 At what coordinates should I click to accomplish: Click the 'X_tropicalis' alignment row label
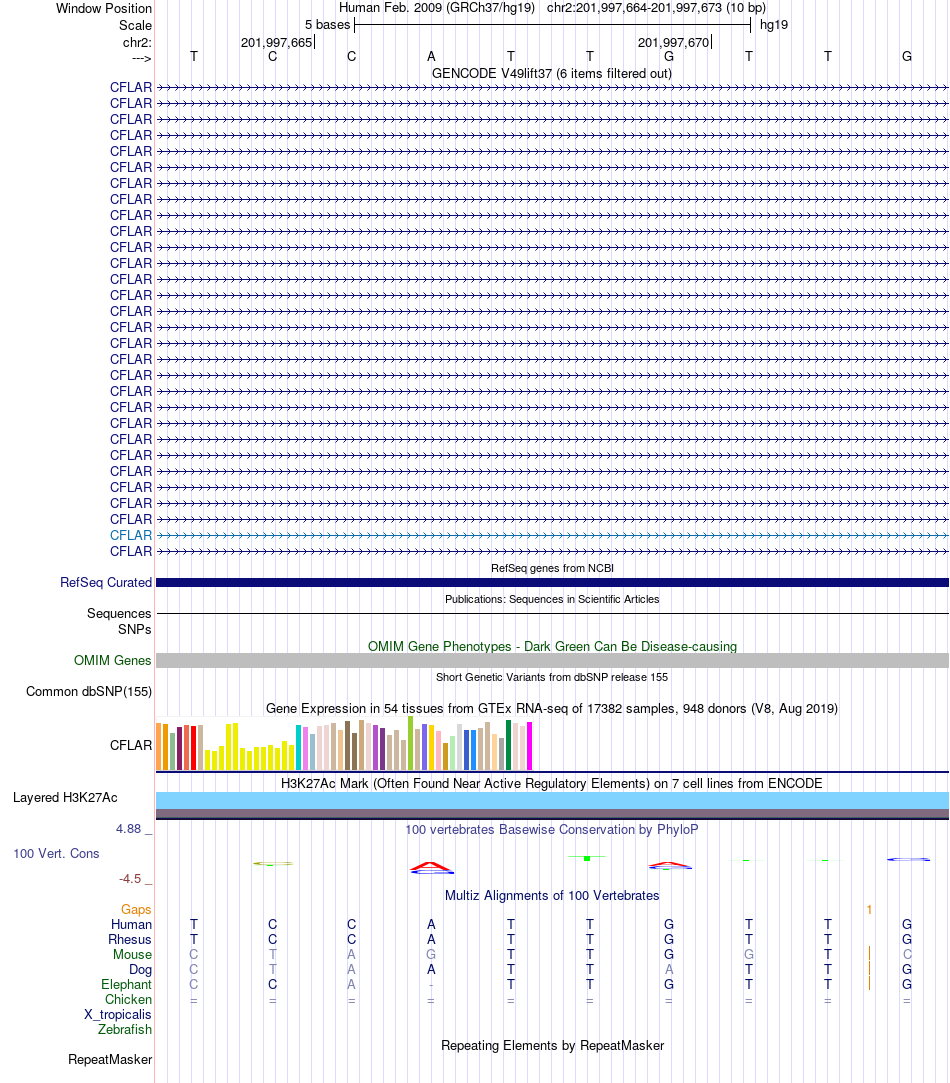point(118,1015)
